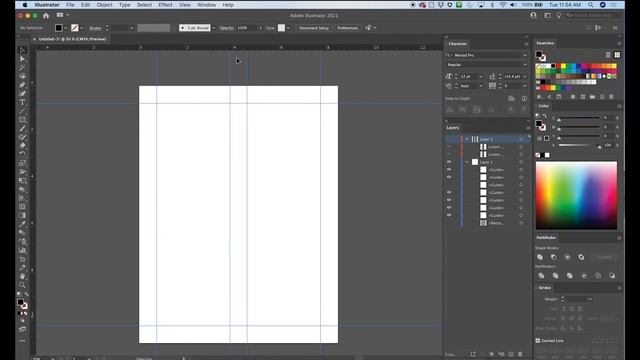Pick a color from Color spectrum
This screenshot has height=360, width=640.
tap(576, 195)
